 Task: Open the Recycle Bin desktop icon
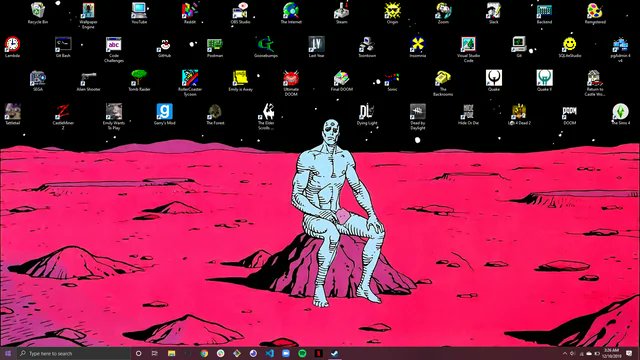(38, 13)
